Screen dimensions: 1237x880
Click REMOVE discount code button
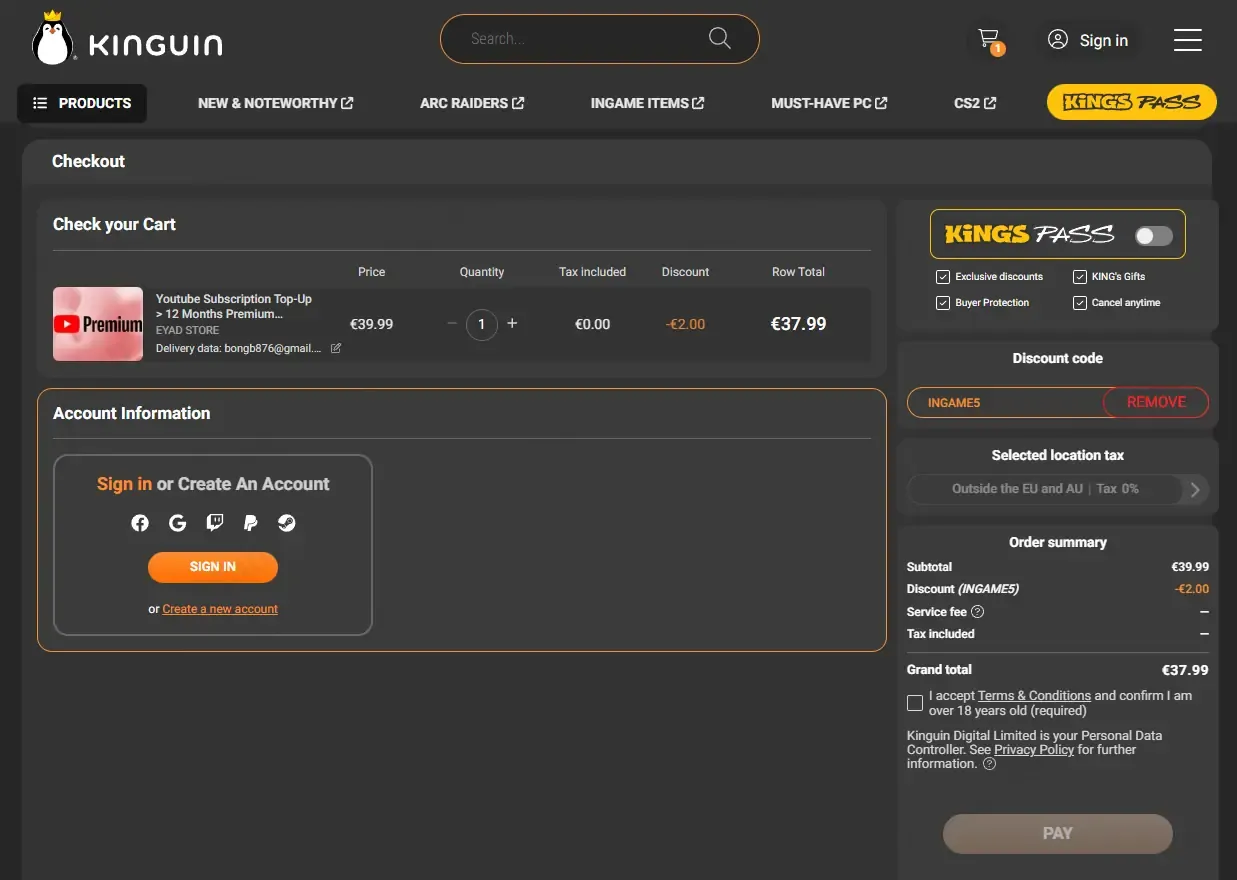tap(1156, 402)
